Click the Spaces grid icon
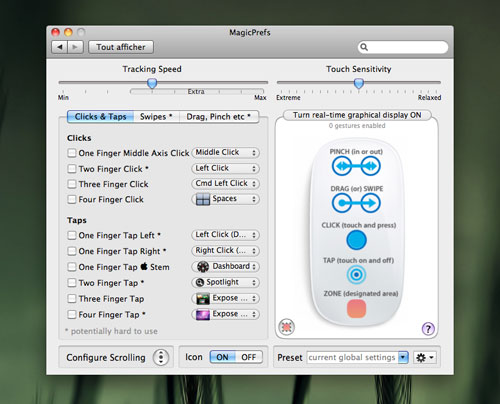 pos(203,199)
